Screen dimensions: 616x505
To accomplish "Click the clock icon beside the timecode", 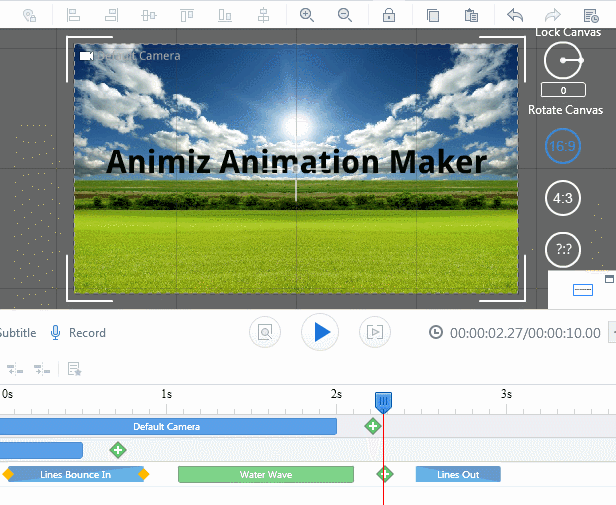I will pyautogui.click(x=436, y=332).
